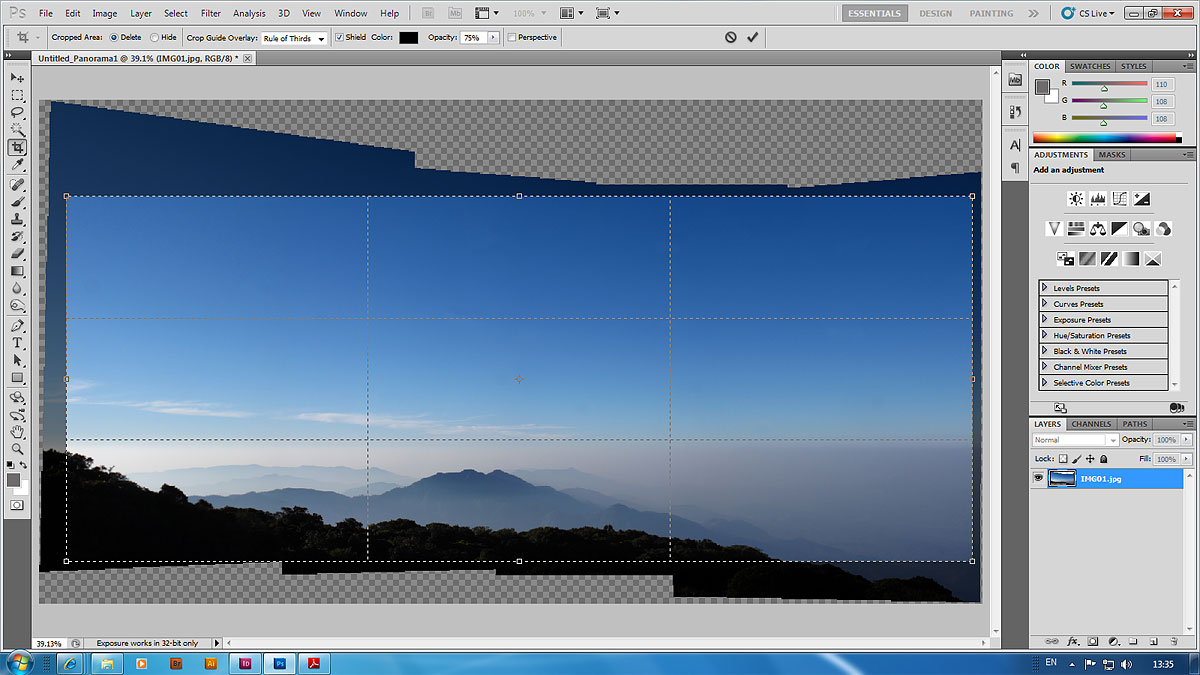
Task: Expand the Hue/Saturation Presets list
Action: [x=1045, y=335]
